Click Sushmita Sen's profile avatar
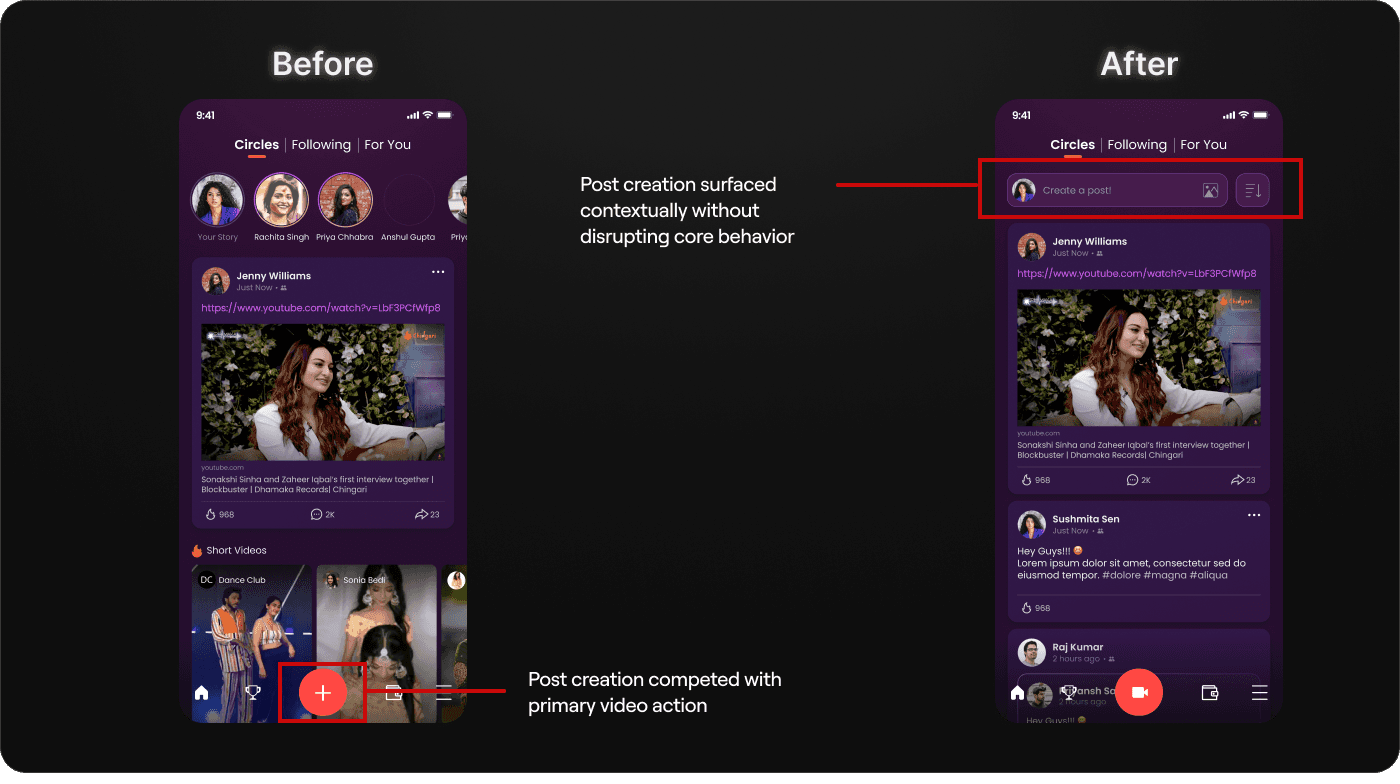This screenshot has height=784, width=1400. pos(1031,524)
